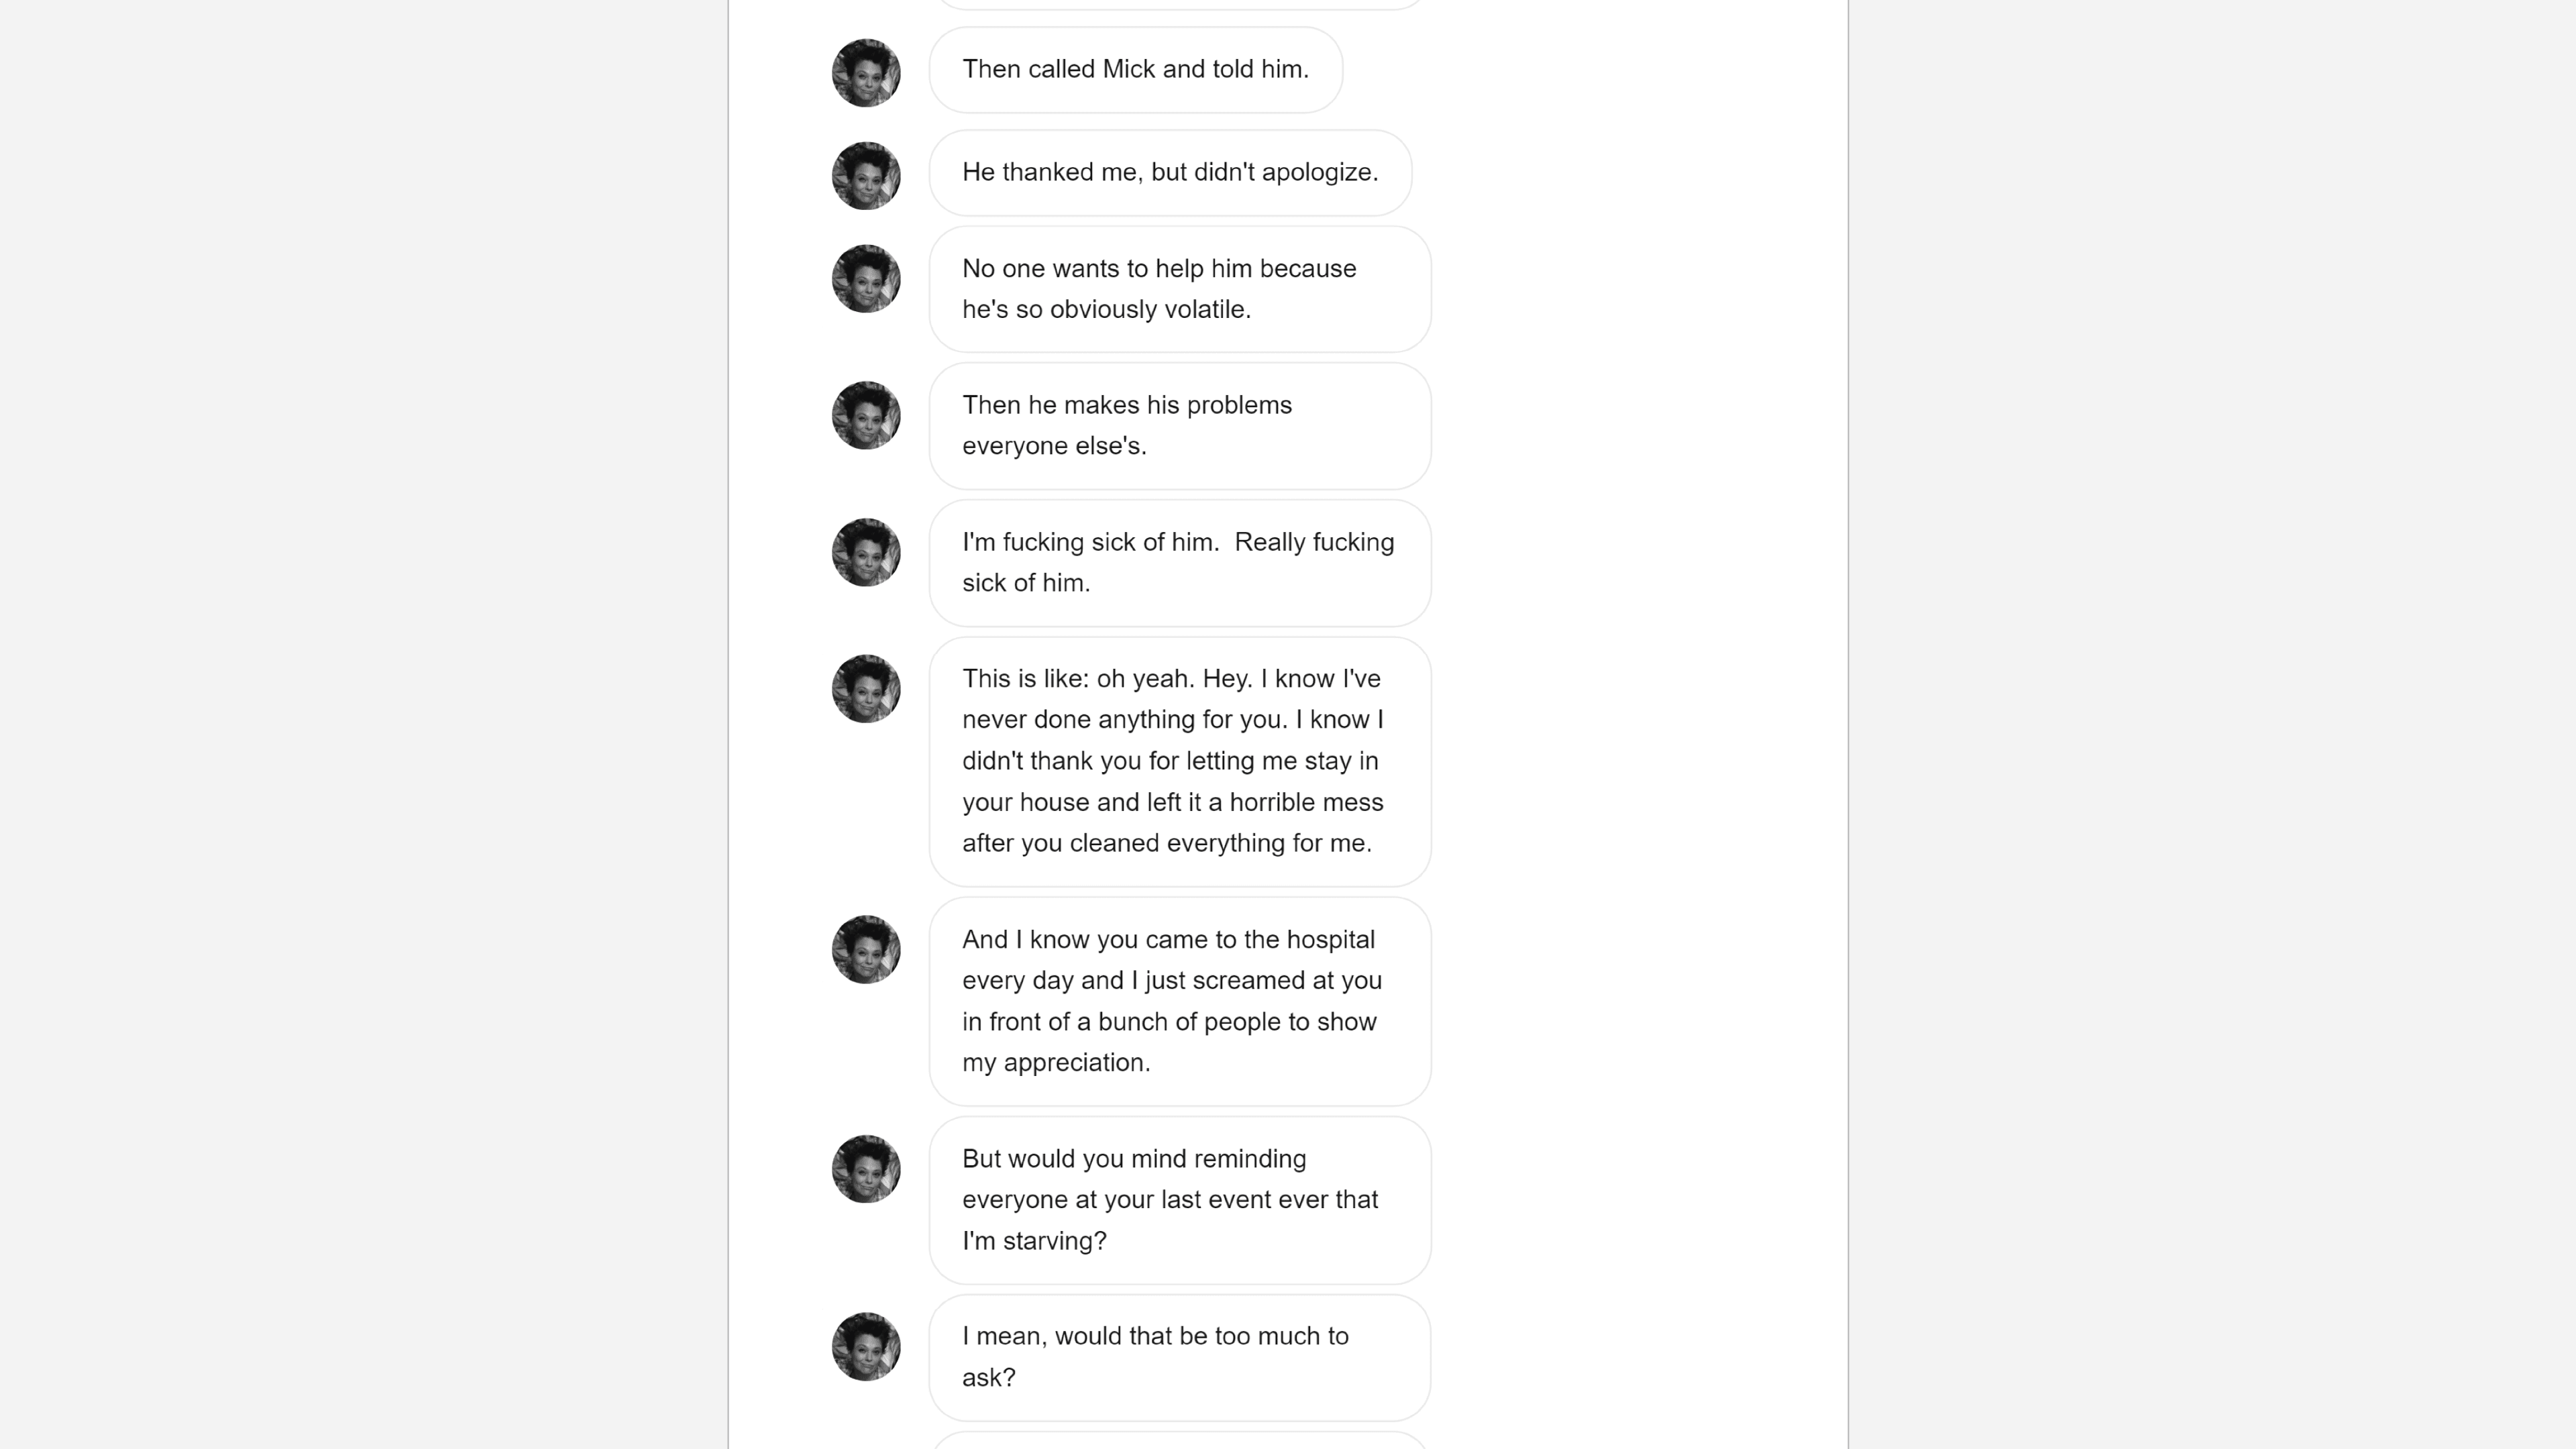2576x1449 pixels.
Task: Open avatar beside "I'm fucking sick of him" message
Action: click(x=866, y=552)
